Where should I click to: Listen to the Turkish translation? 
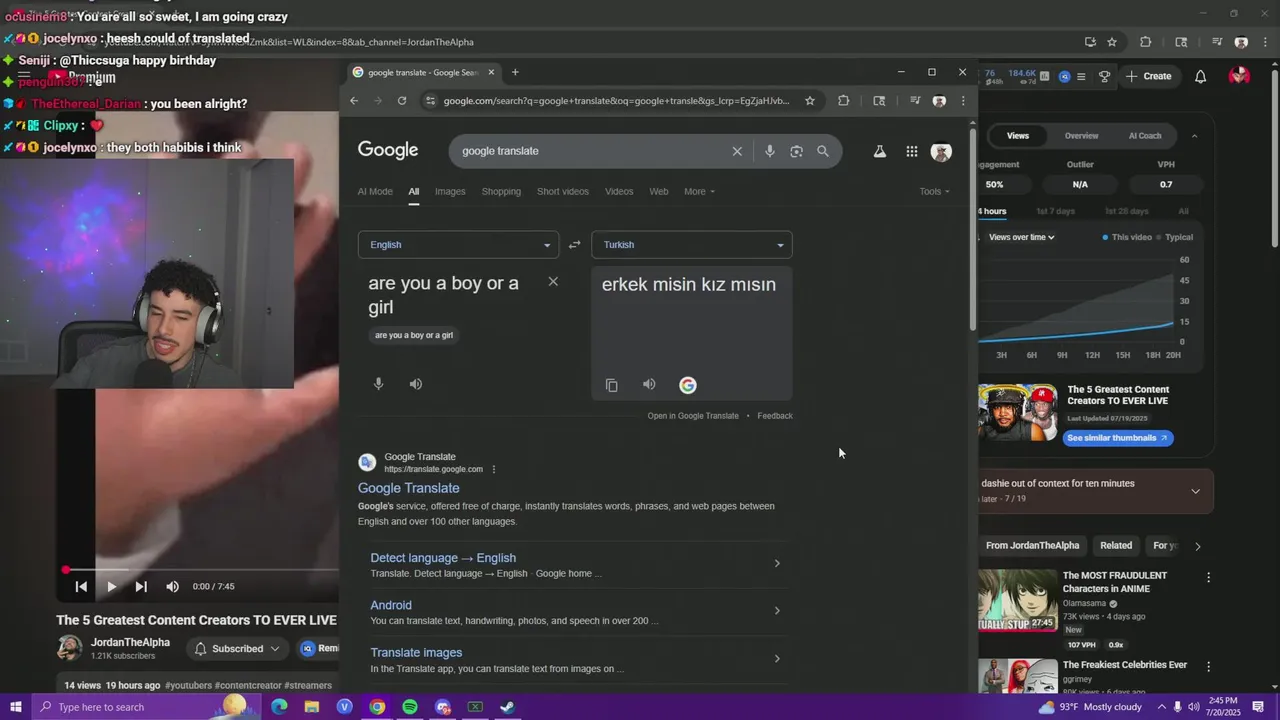(649, 385)
